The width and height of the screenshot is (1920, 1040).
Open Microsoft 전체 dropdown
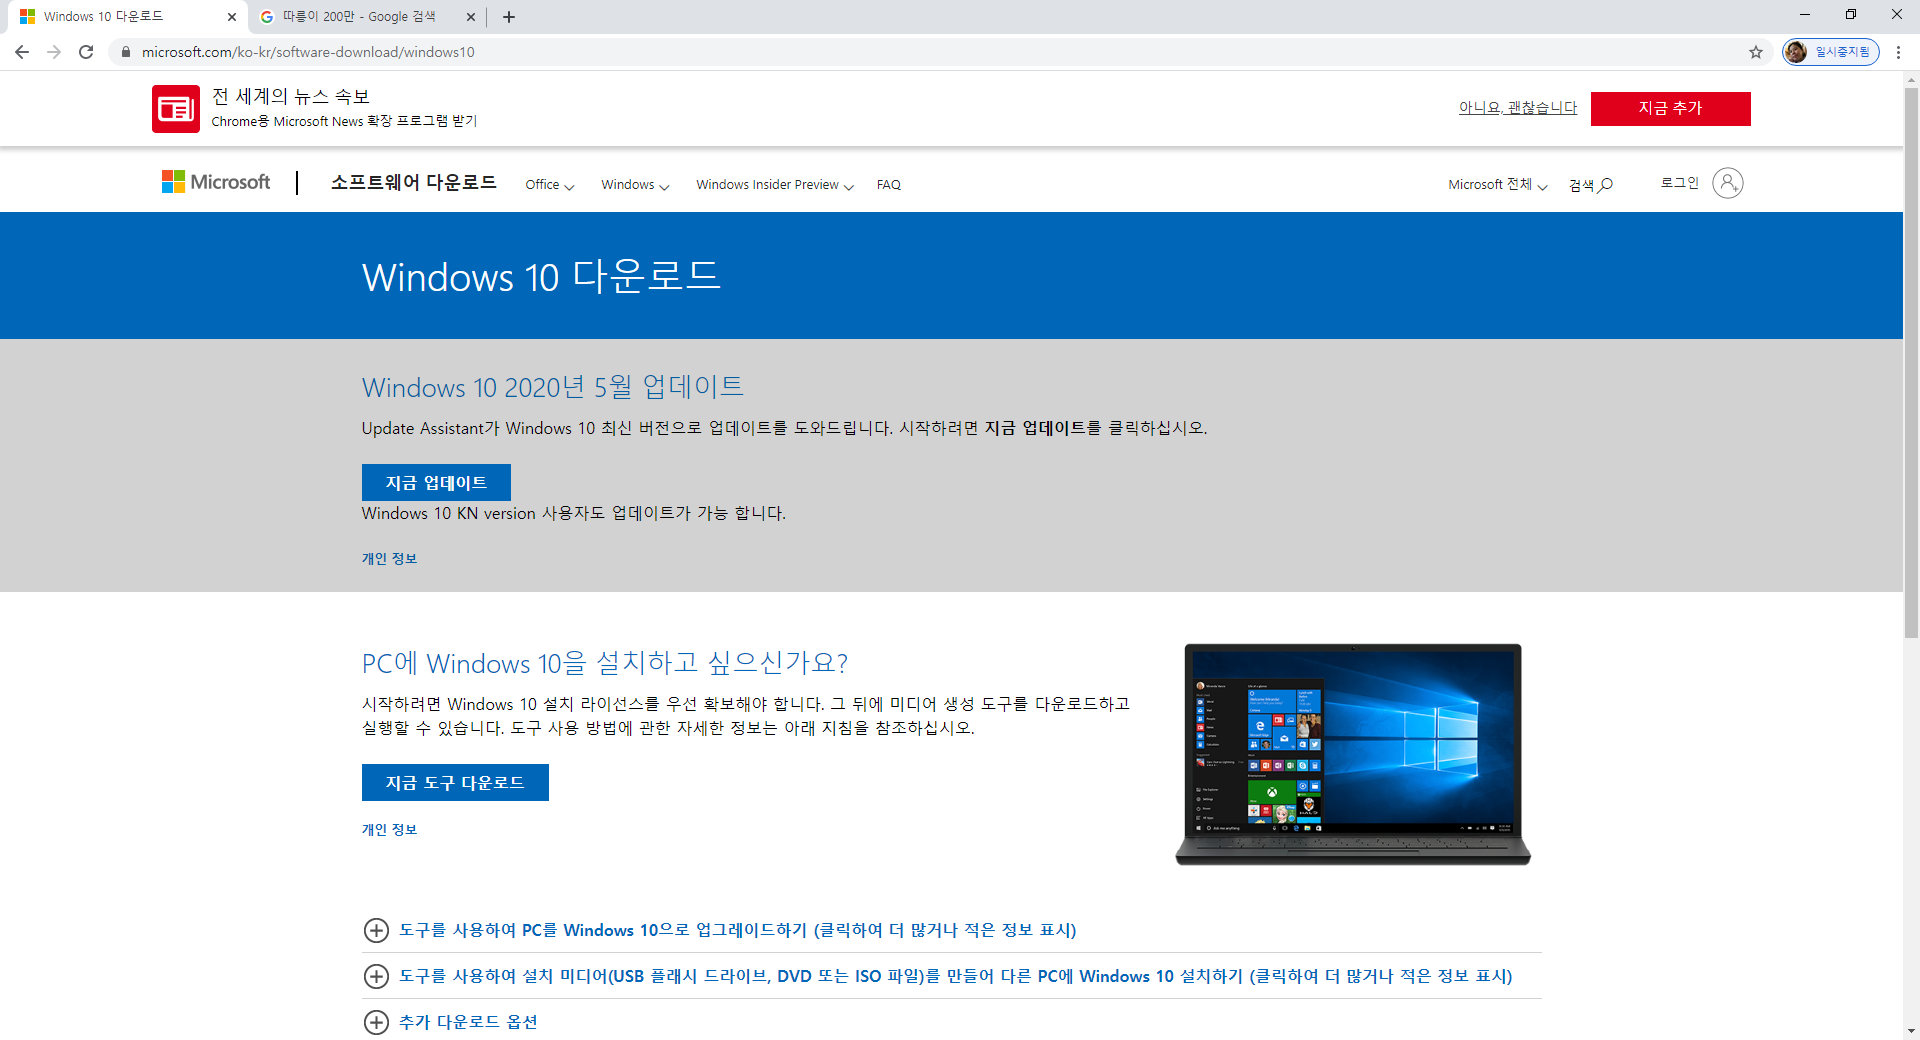[1498, 185]
